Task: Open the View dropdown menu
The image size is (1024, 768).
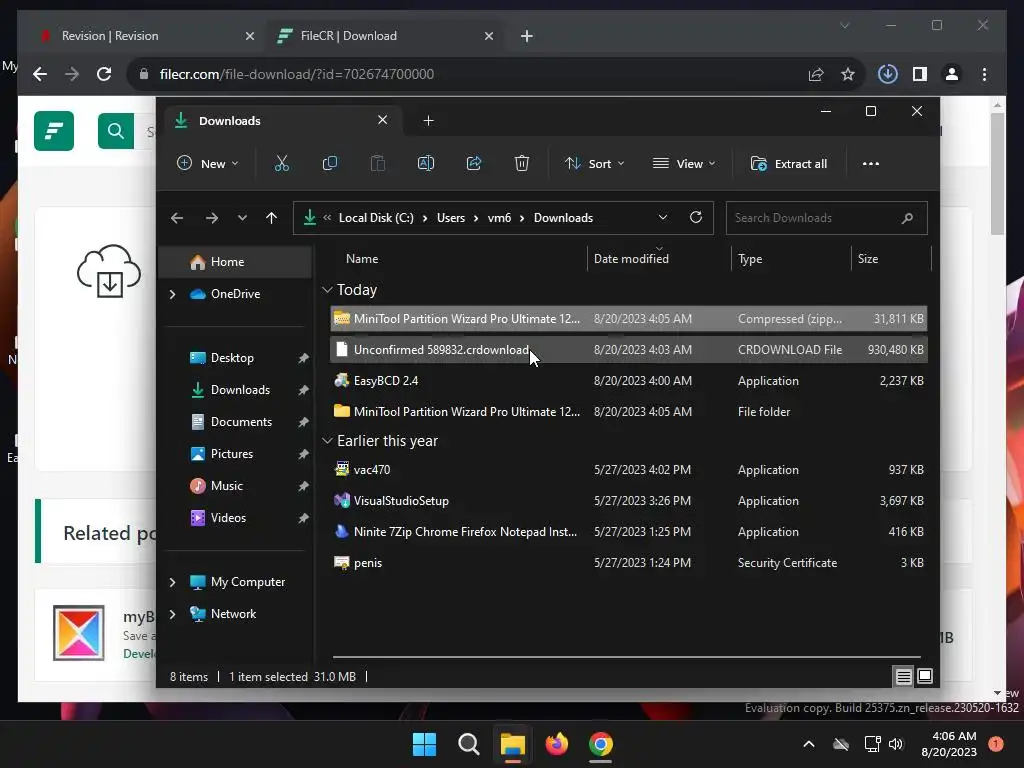Action: 684,163
